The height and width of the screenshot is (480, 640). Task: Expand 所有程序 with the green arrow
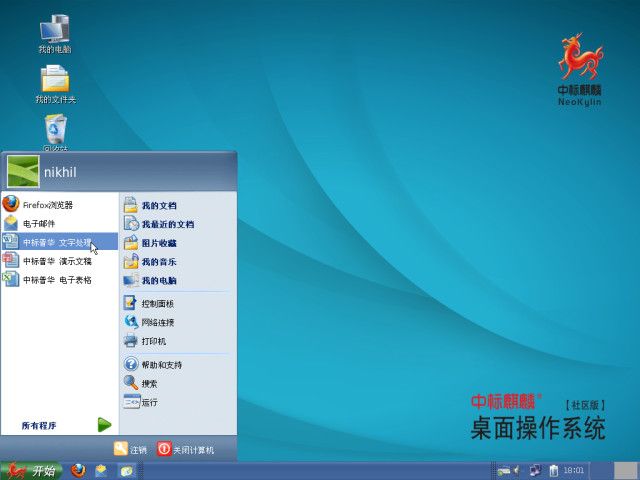point(104,425)
